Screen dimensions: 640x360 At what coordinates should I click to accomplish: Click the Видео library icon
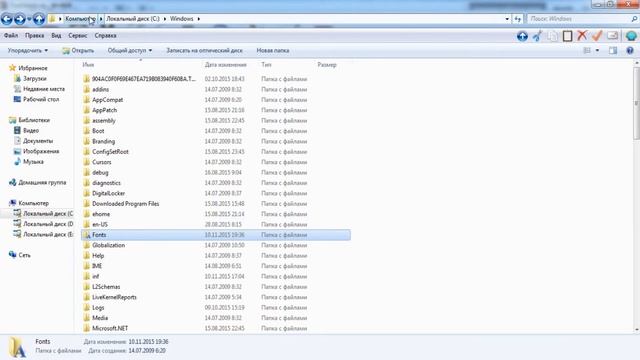[x=17, y=130]
